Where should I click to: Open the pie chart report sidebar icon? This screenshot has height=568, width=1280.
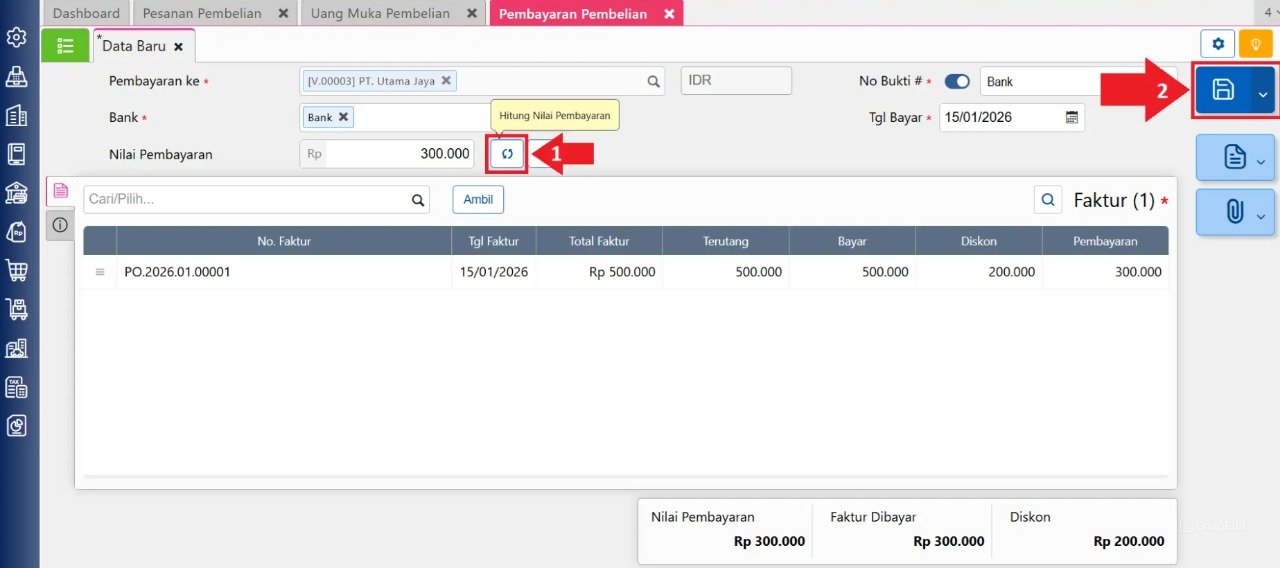click(16, 426)
